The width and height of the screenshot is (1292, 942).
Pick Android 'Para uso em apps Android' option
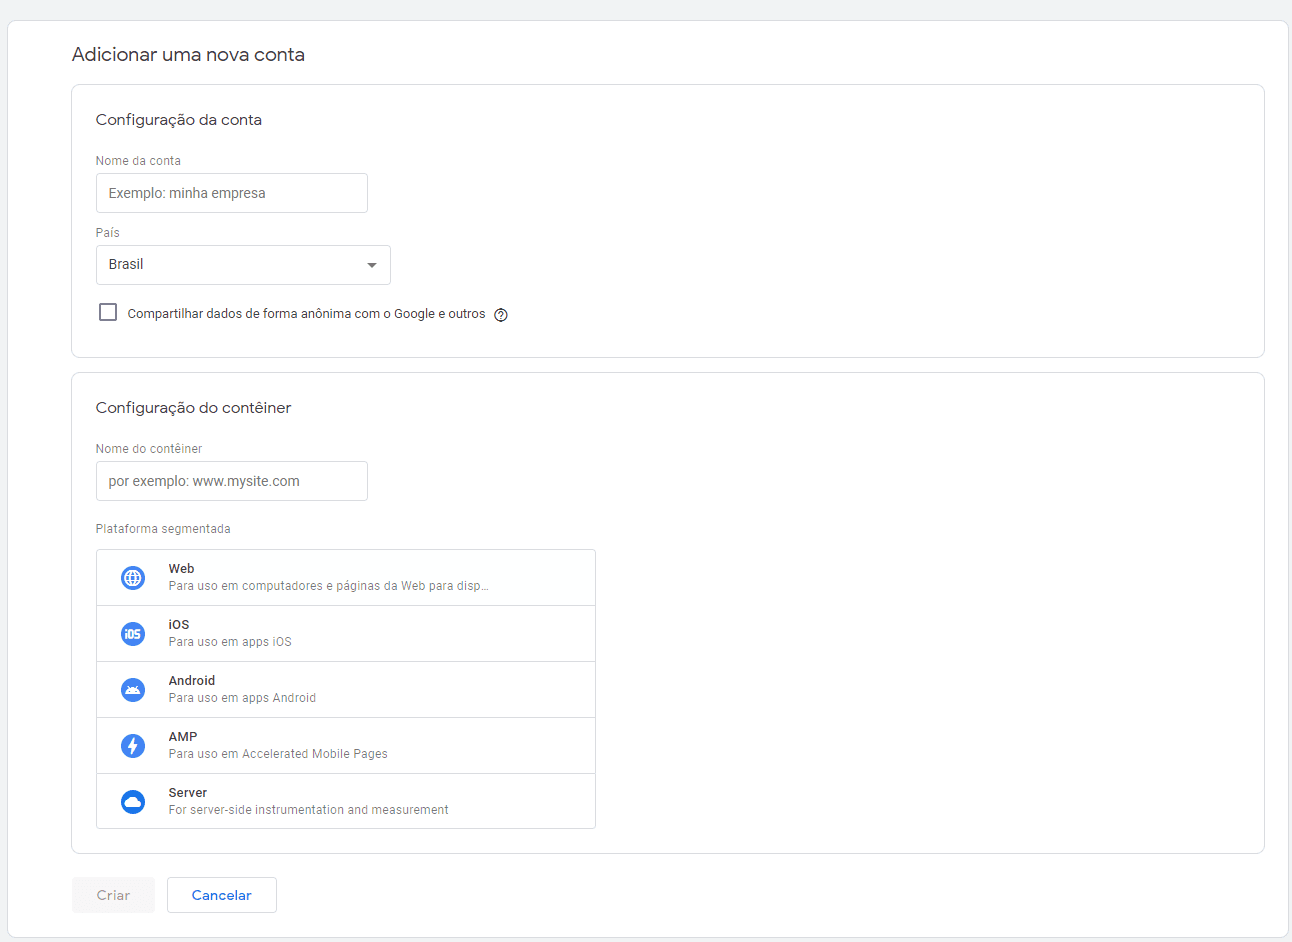[242, 698]
